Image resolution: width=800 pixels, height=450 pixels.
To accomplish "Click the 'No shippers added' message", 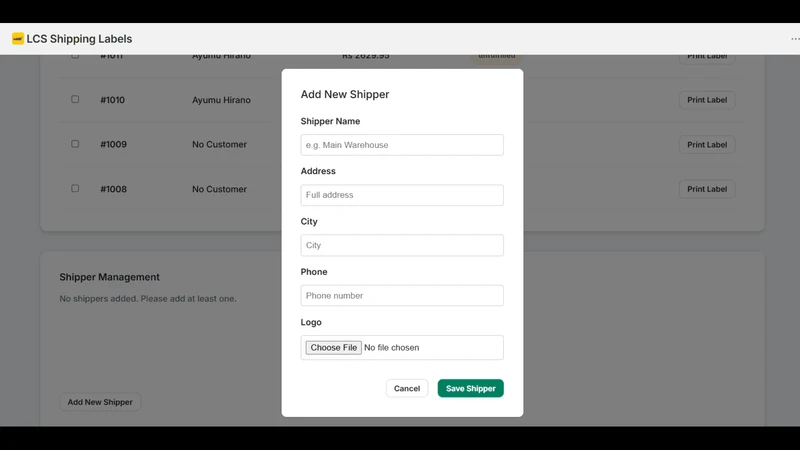I will (x=148, y=298).
